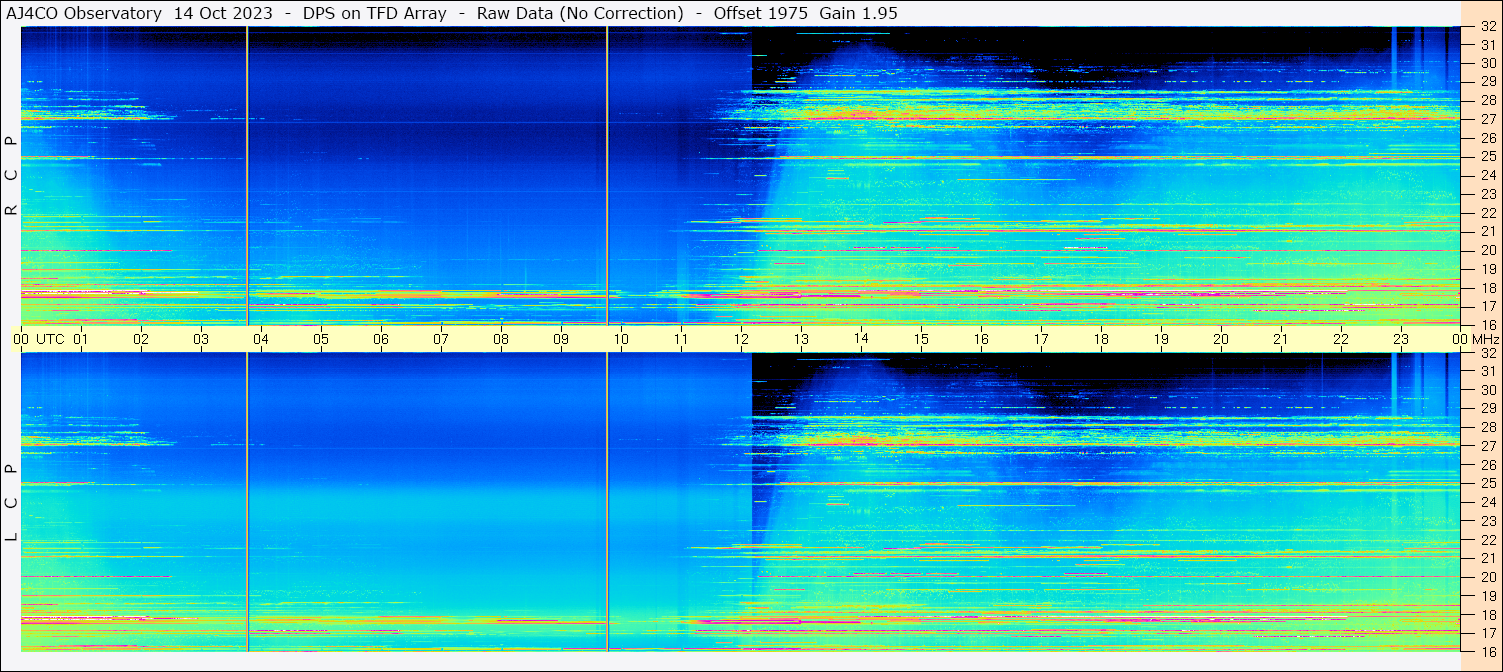Screen dimensions: 1503x672
Task: Click the 20 MHz label on the lower frequency scale
Action: [x=1487, y=577]
